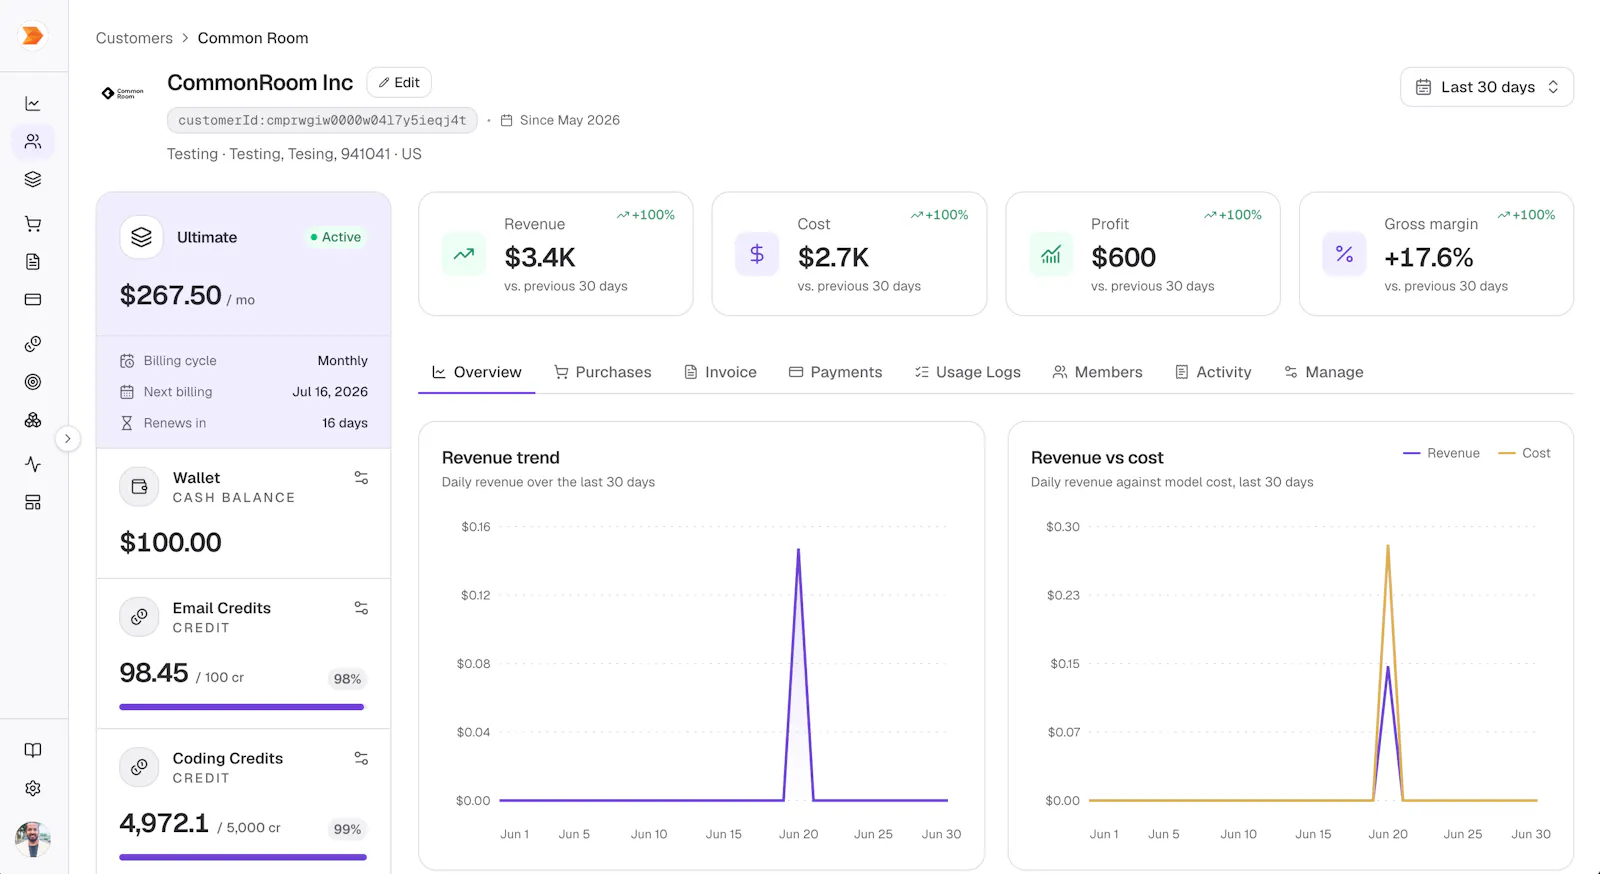The height and width of the screenshot is (874, 1600).
Task: Open the target circle icon in sidebar
Action: (33, 382)
